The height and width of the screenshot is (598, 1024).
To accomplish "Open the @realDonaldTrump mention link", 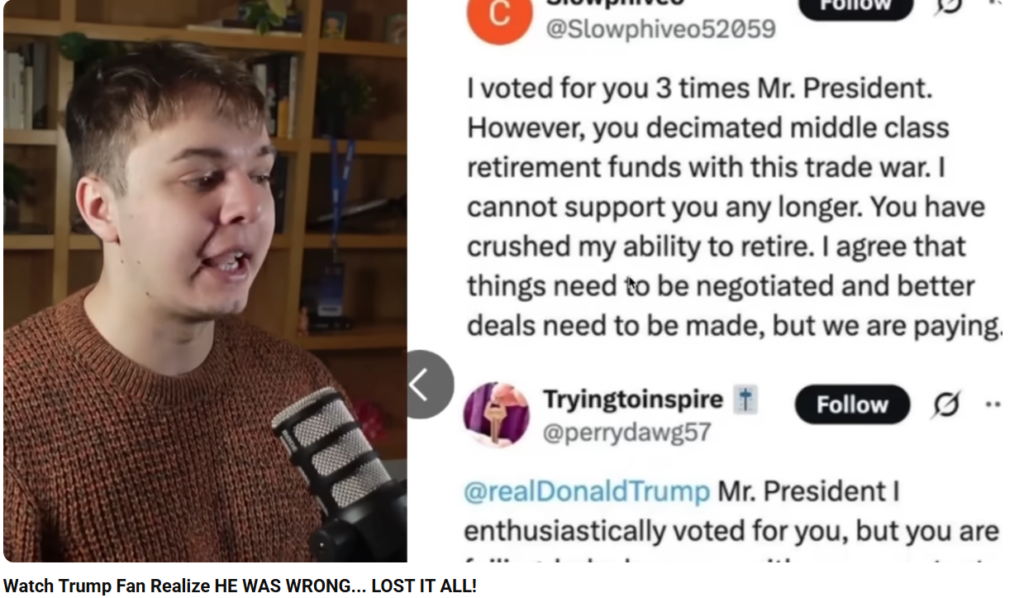I will [x=586, y=491].
